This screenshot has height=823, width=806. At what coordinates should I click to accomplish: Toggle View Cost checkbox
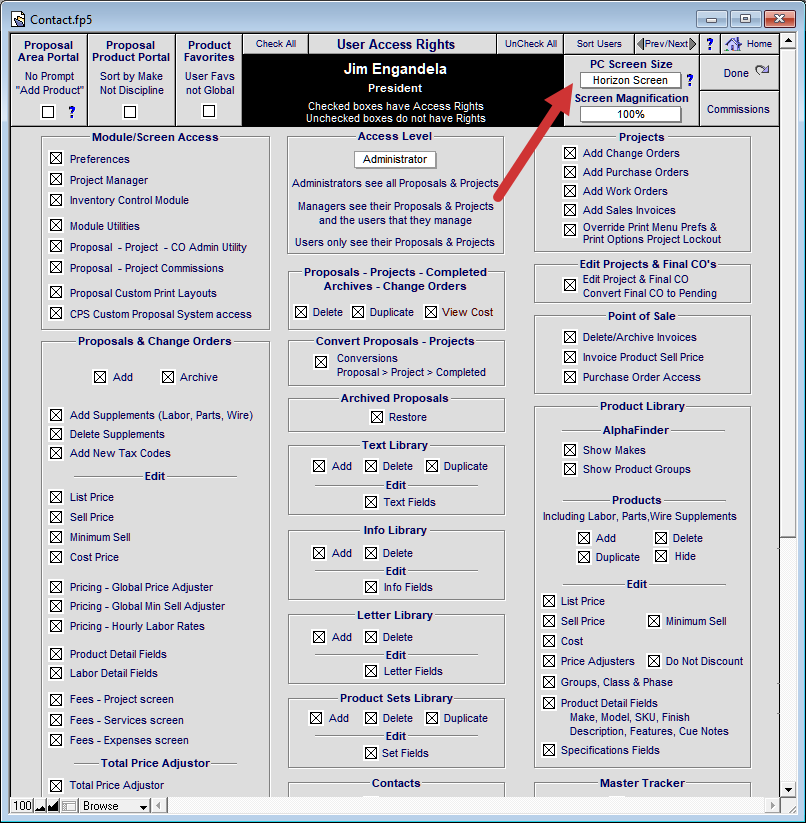[431, 312]
